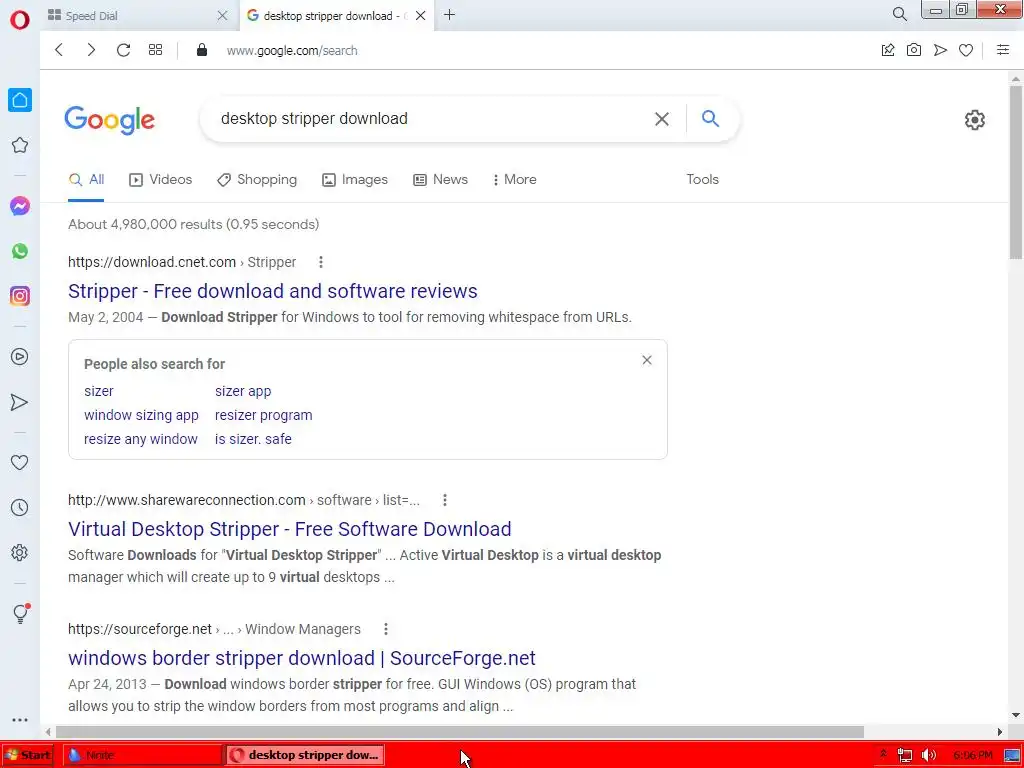Click the snapshot camera icon in the address bar
The image size is (1024, 768).
click(x=914, y=50)
